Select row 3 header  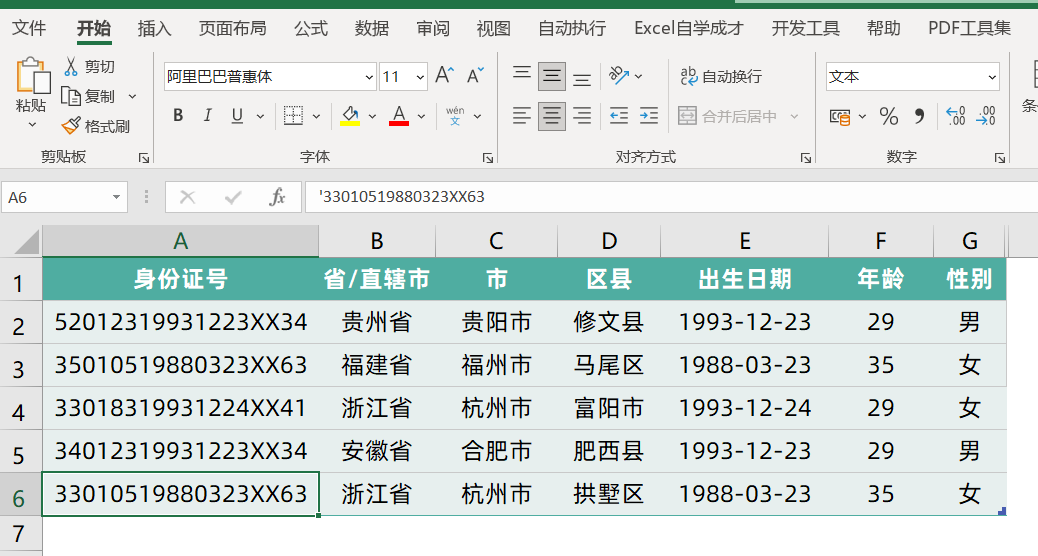coord(21,367)
